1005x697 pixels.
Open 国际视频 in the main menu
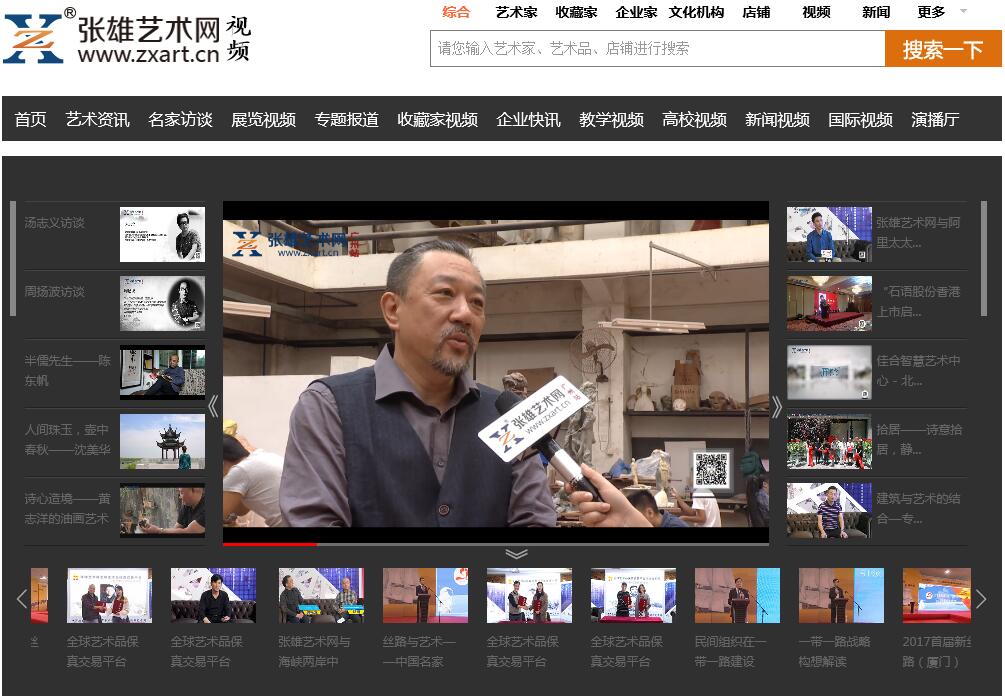[860, 119]
